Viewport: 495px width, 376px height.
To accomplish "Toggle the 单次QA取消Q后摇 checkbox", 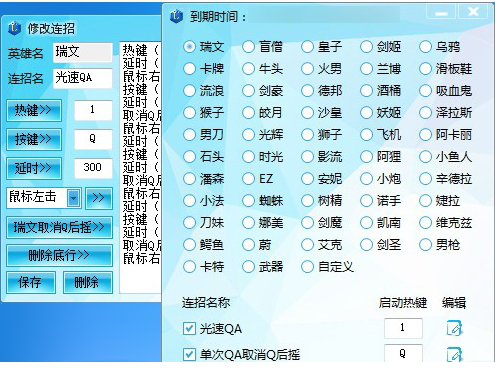I will pyautogui.click(x=189, y=354).
